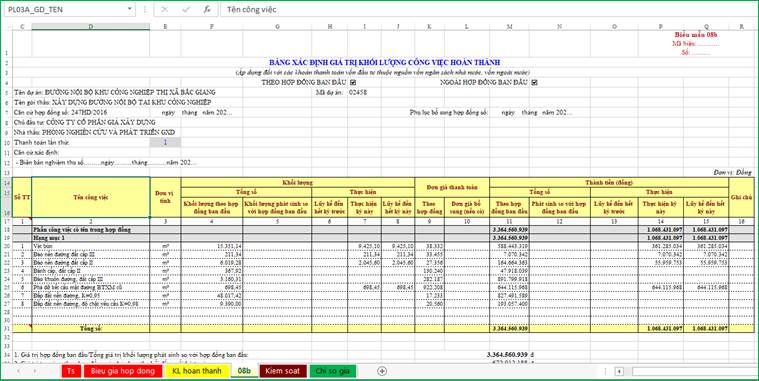Click next sheet navigation arrow
The height and width of the screenshot is (381, 759).
tap(34, 371)
